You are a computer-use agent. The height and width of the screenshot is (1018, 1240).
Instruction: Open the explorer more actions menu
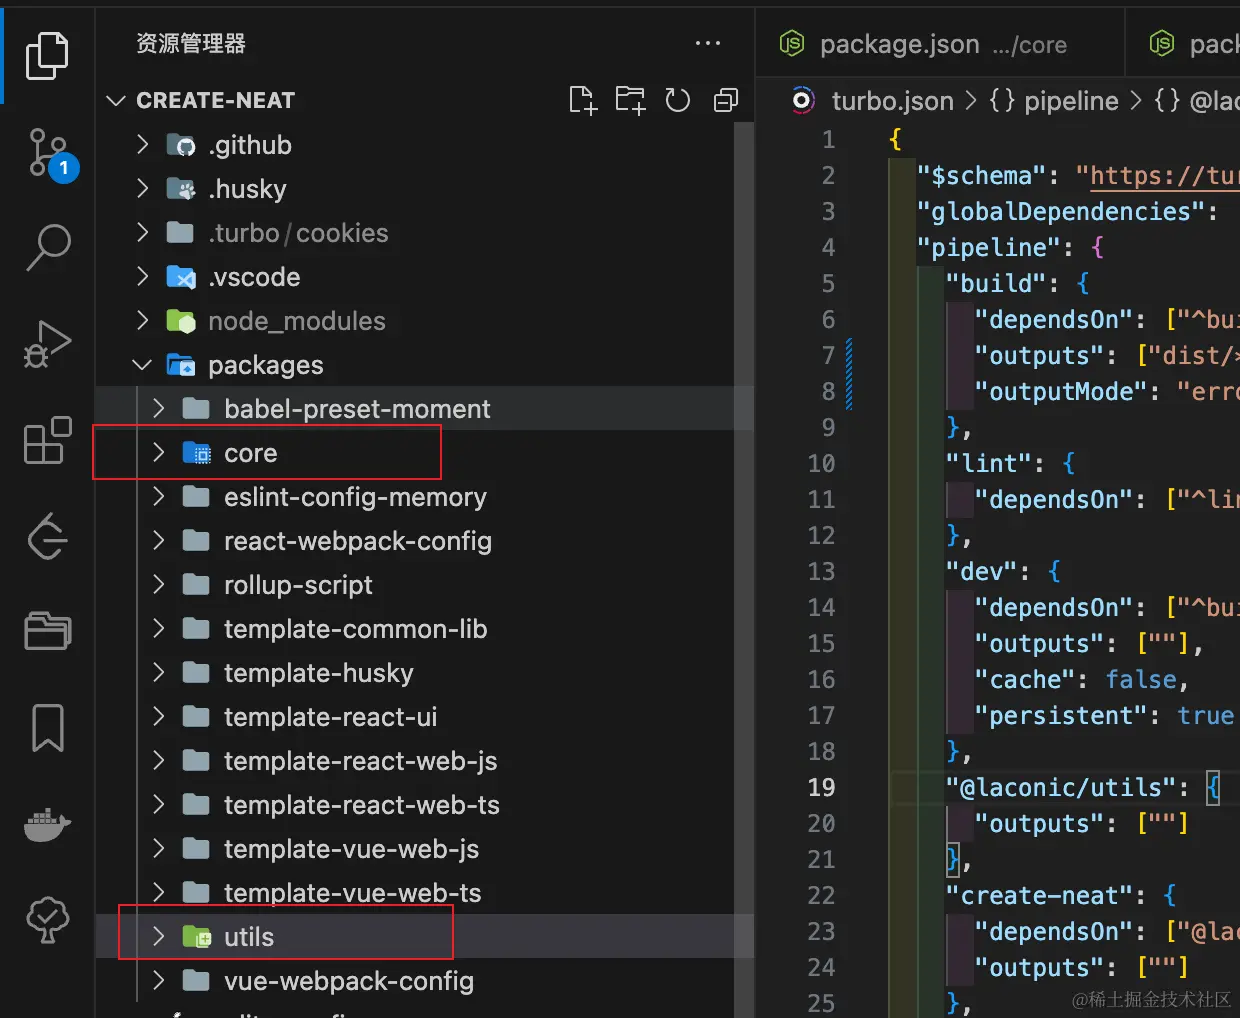[x=708, y=43]
